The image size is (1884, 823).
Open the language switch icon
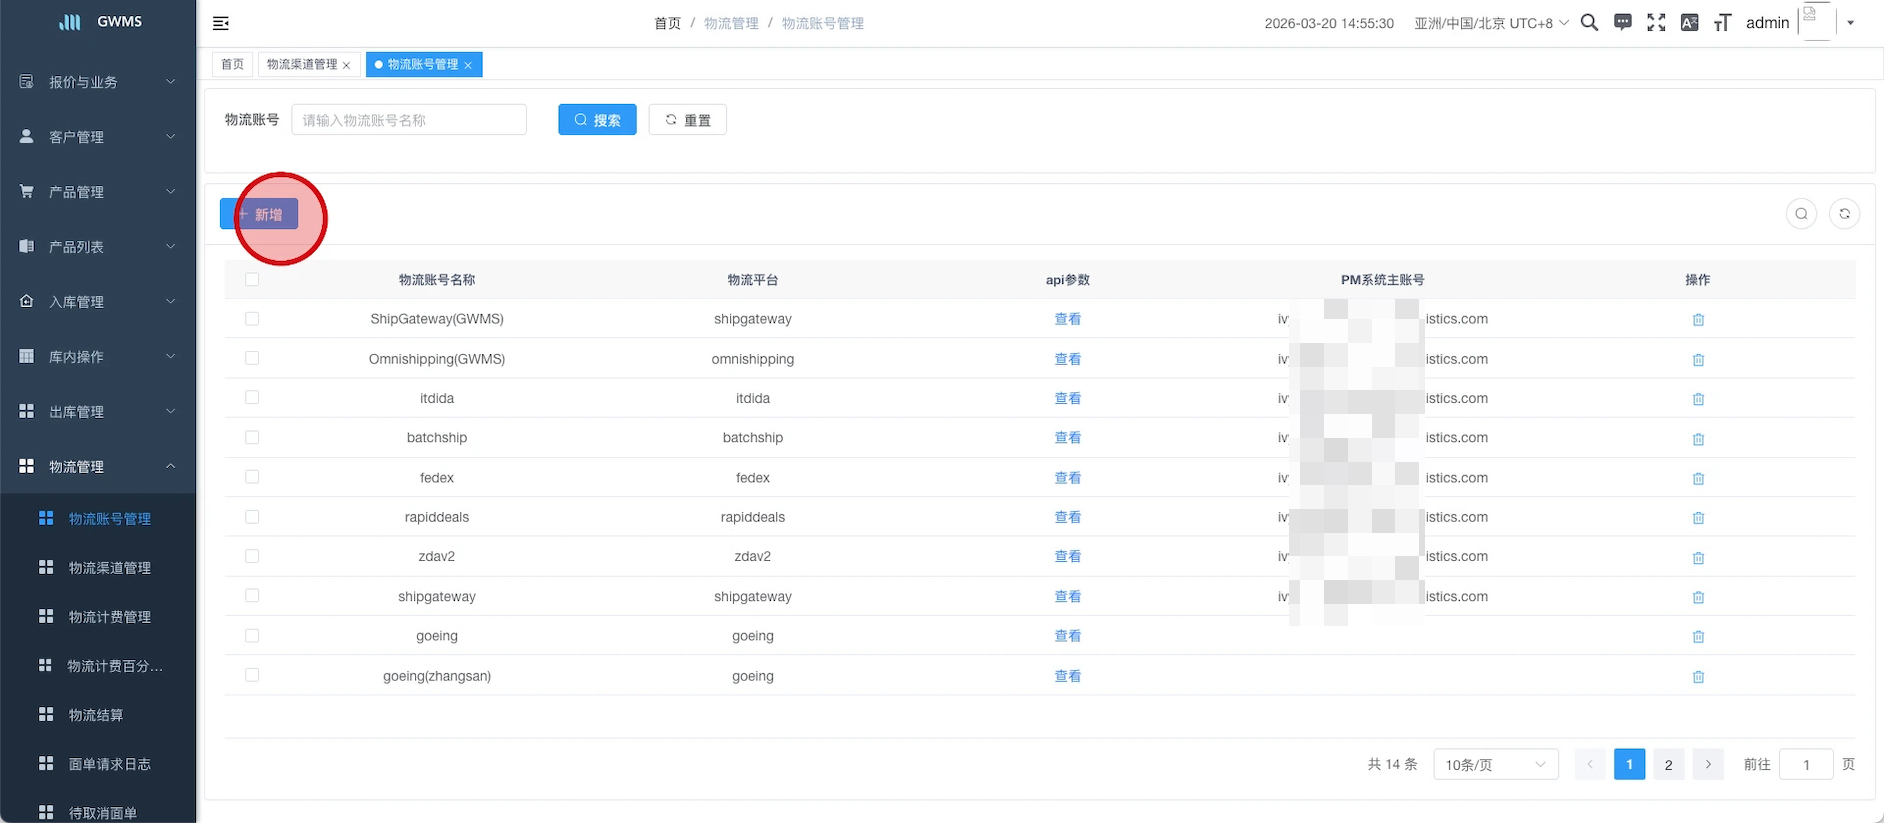coord(1689,23)
